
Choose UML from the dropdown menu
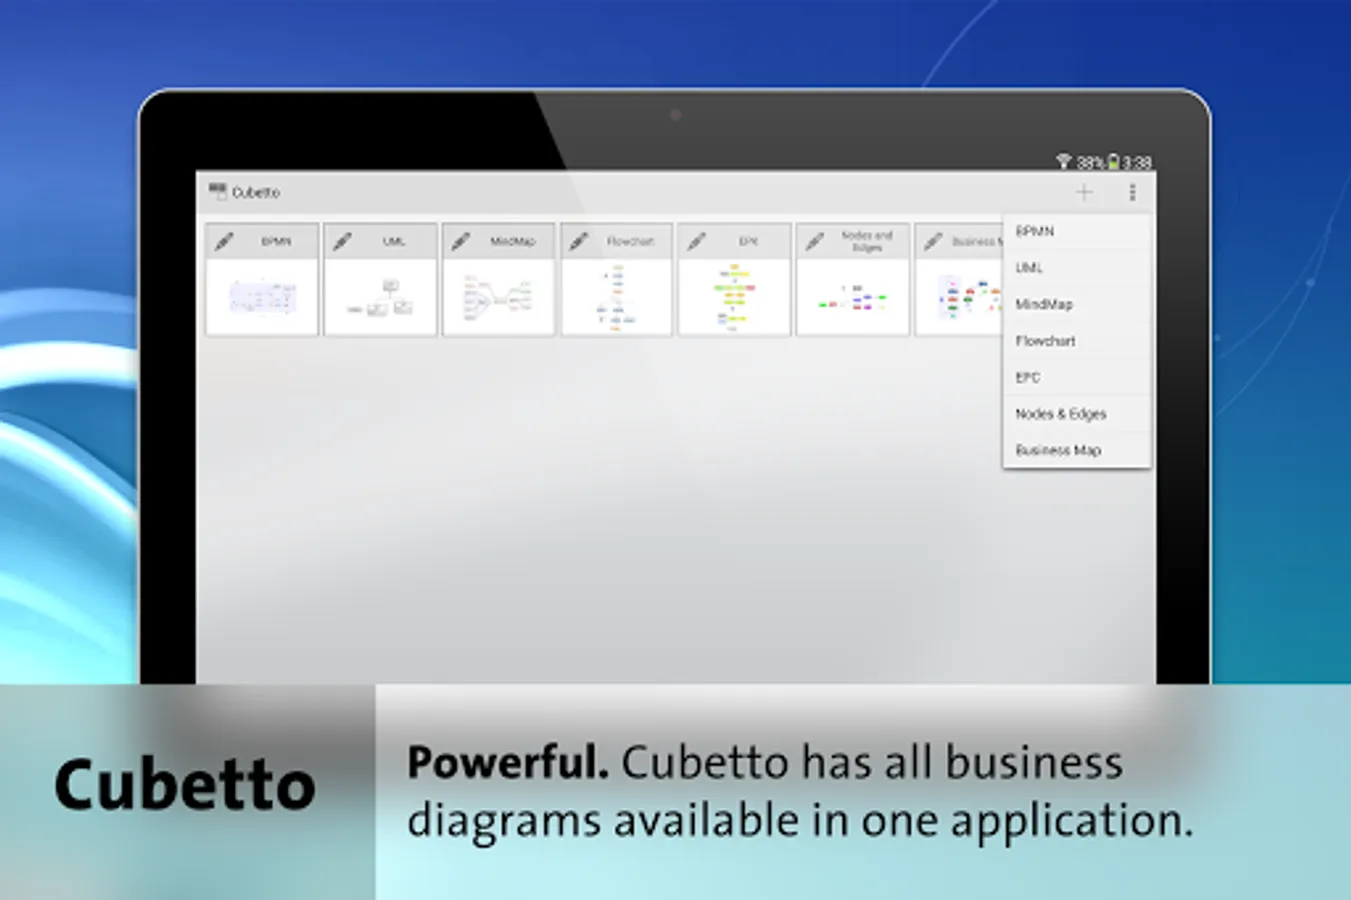pyautogui.click(x=1077, y=268)
